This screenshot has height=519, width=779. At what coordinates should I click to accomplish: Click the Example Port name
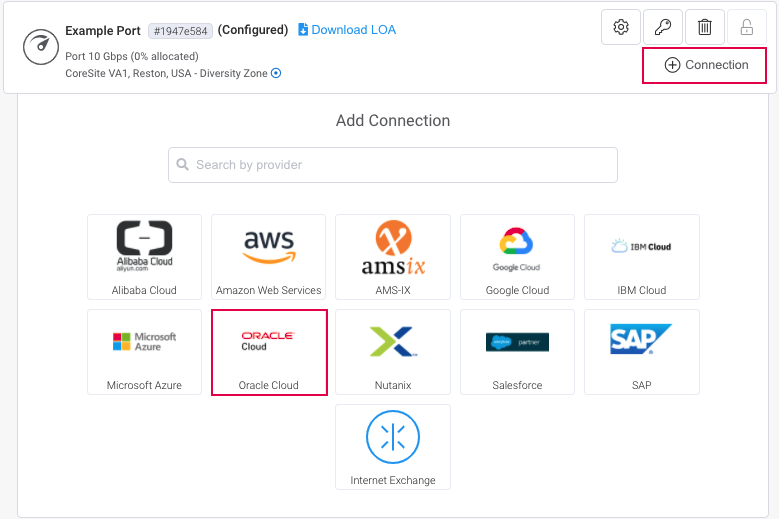[103, 31]
